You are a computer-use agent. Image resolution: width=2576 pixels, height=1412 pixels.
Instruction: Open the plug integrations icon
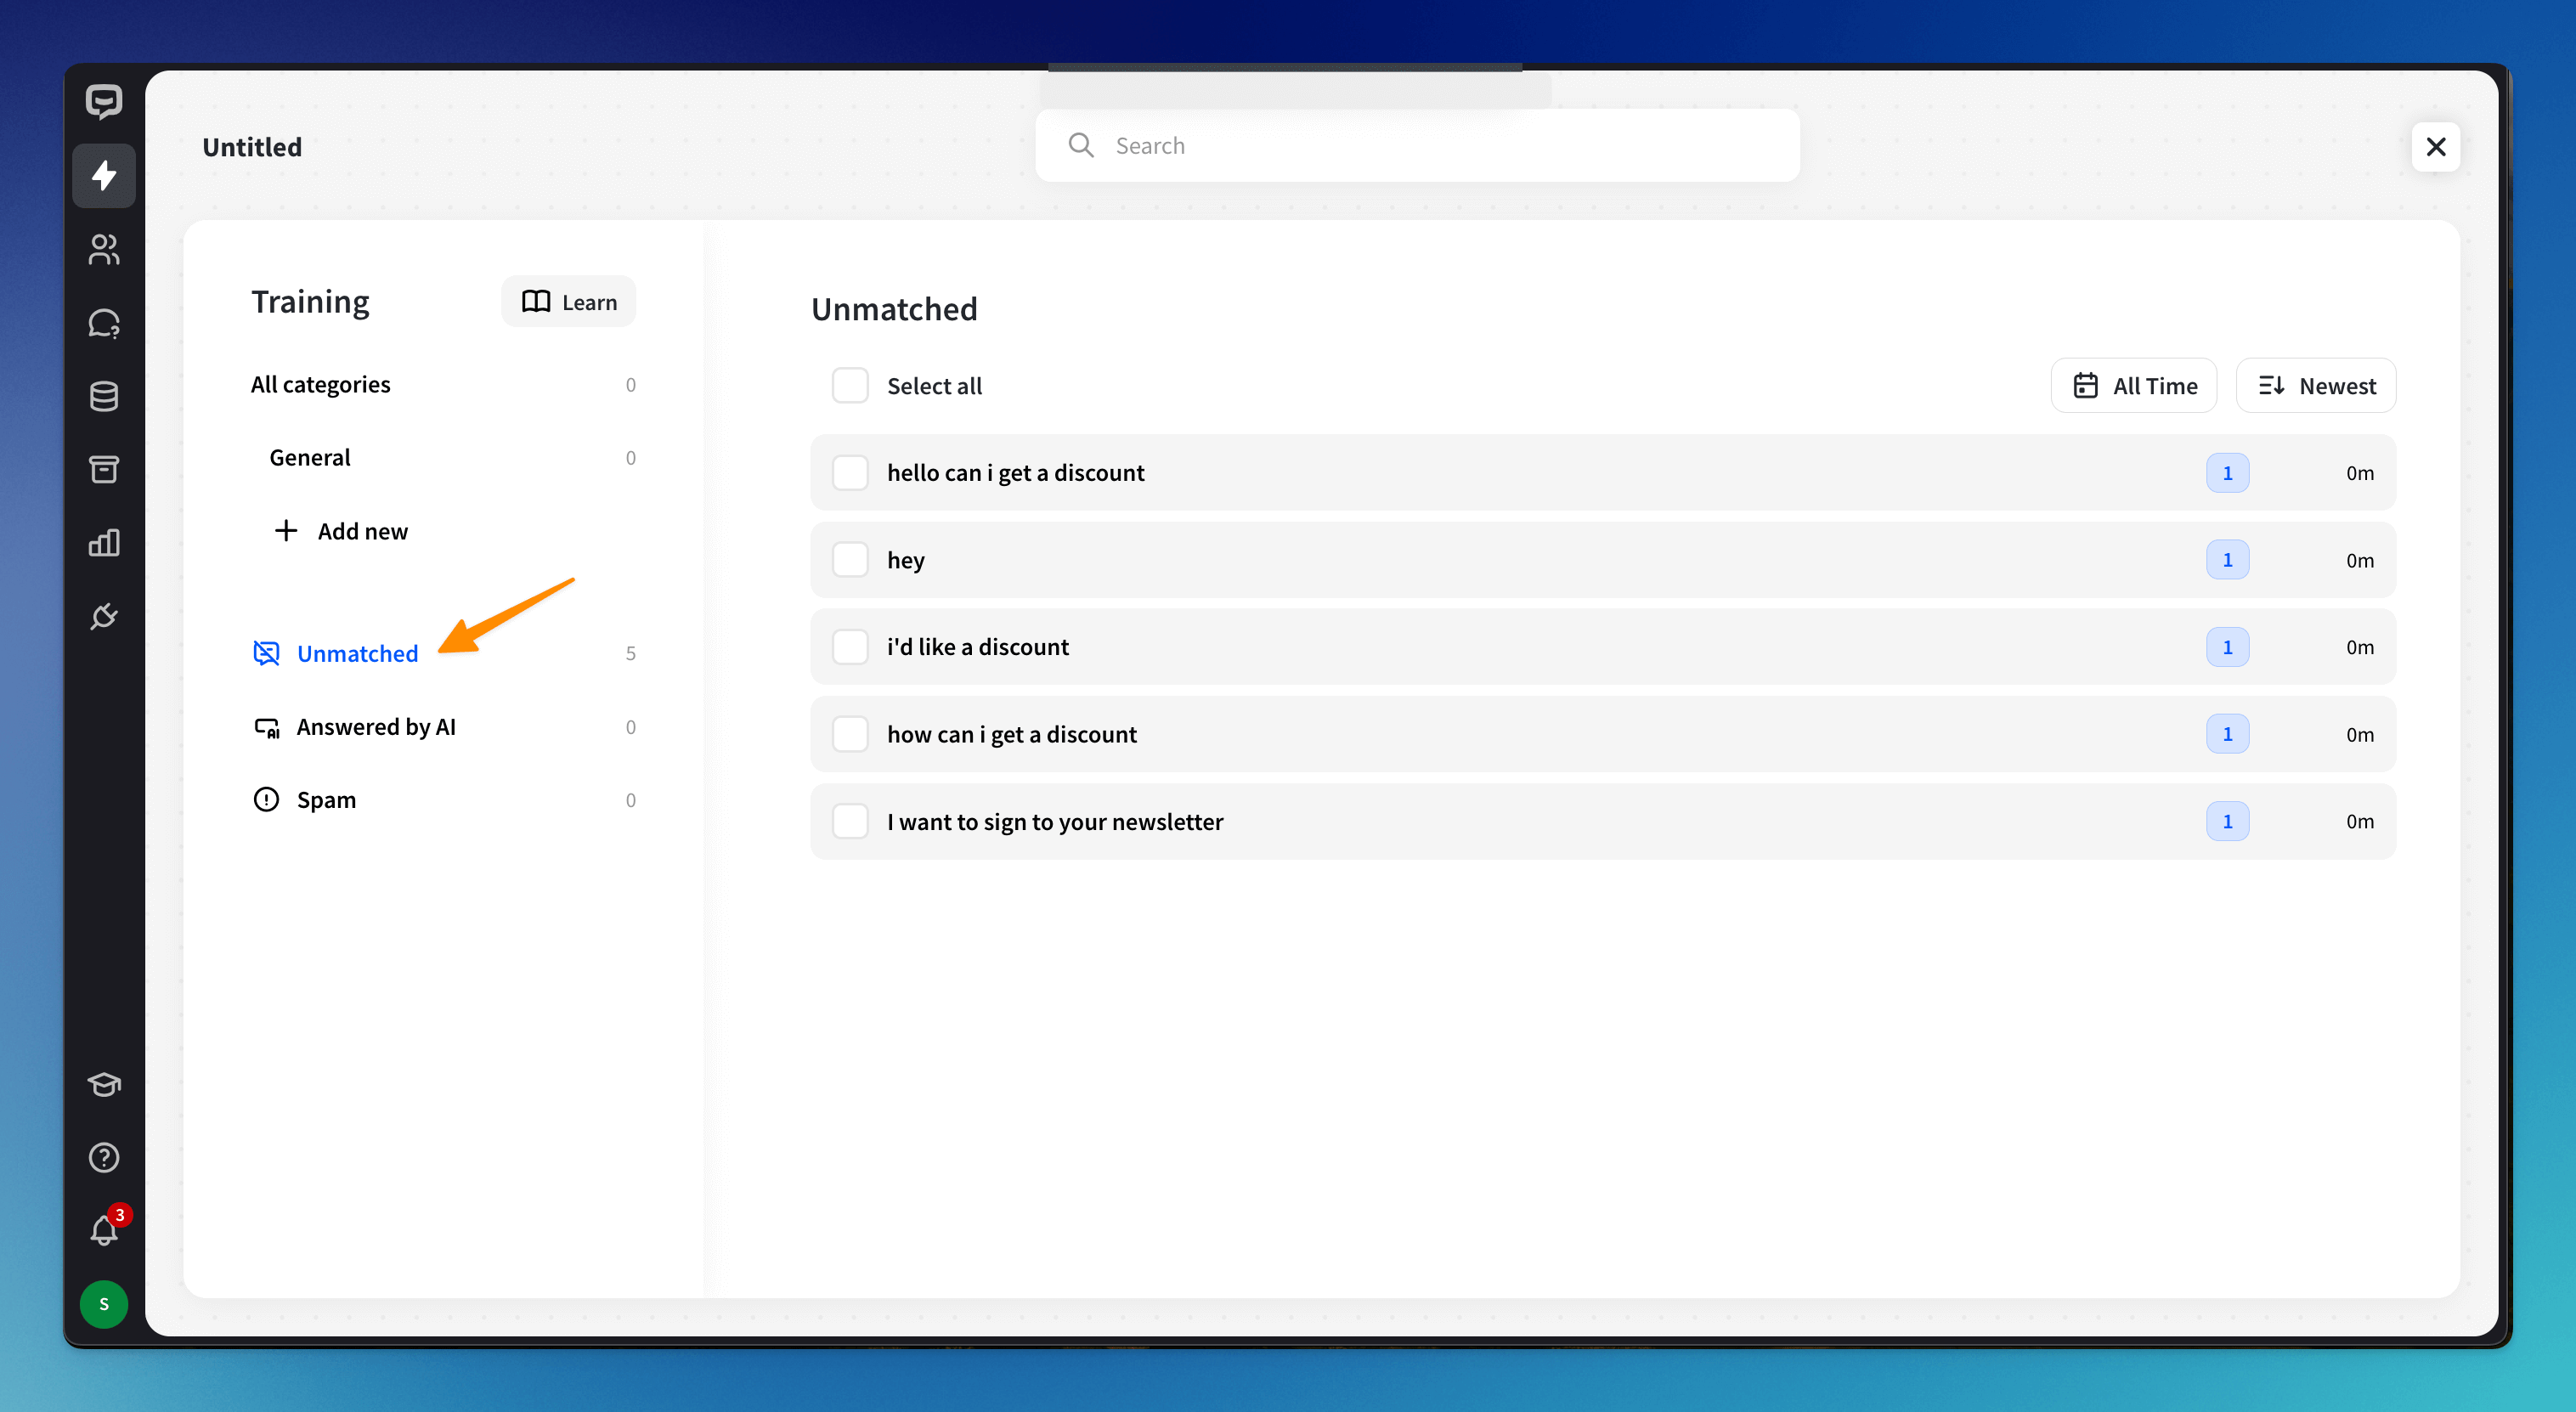click(x=104, y=616)
